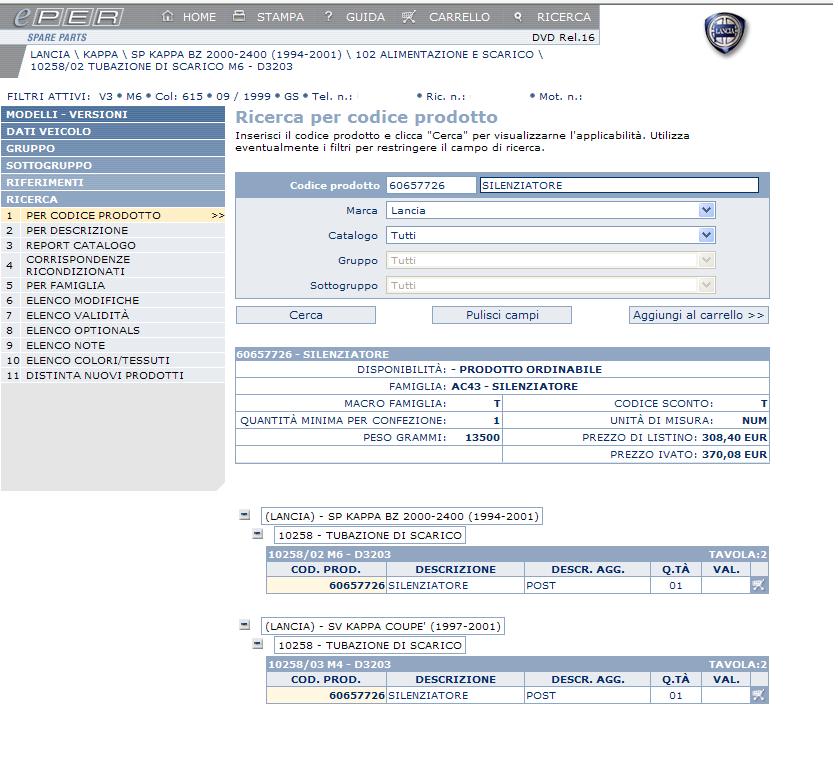Click 10258/02 TUBAZIONE DI SCARICO breadcrumb
This screenshot has width=838, height=766.
161,67
